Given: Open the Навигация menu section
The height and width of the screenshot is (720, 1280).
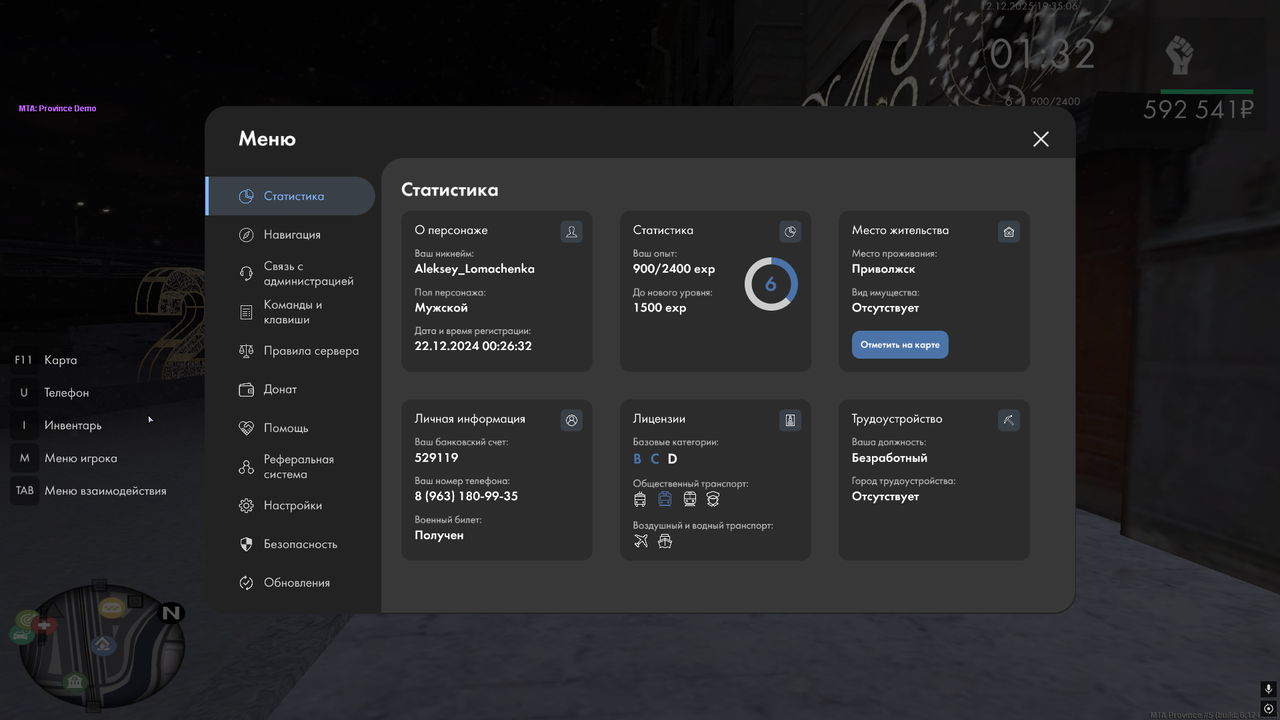Looking at the screenshot, I should (x=290, y=235).
